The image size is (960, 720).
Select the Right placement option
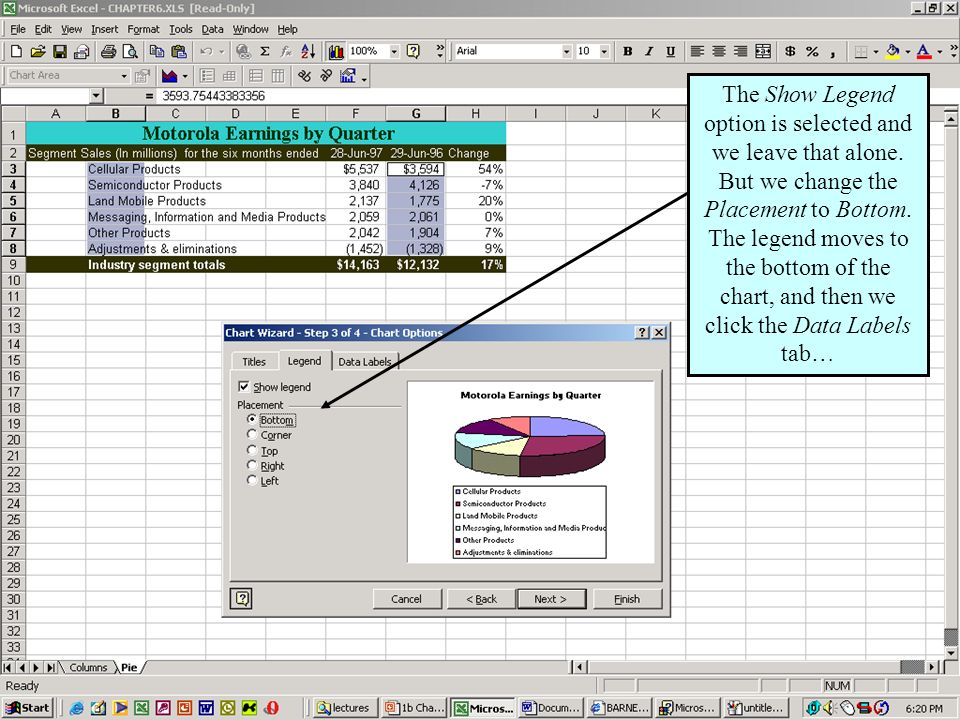[x=252, y=465]
